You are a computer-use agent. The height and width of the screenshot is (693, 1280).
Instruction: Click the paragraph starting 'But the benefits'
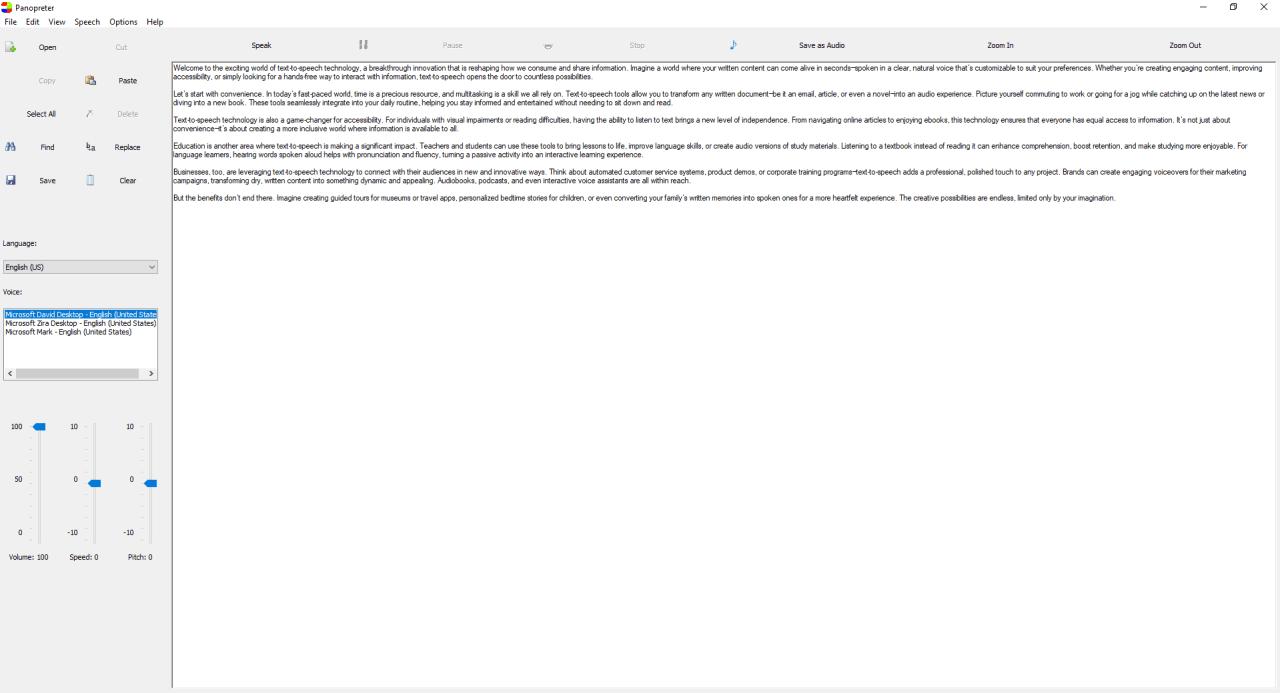tap(644, 198)
